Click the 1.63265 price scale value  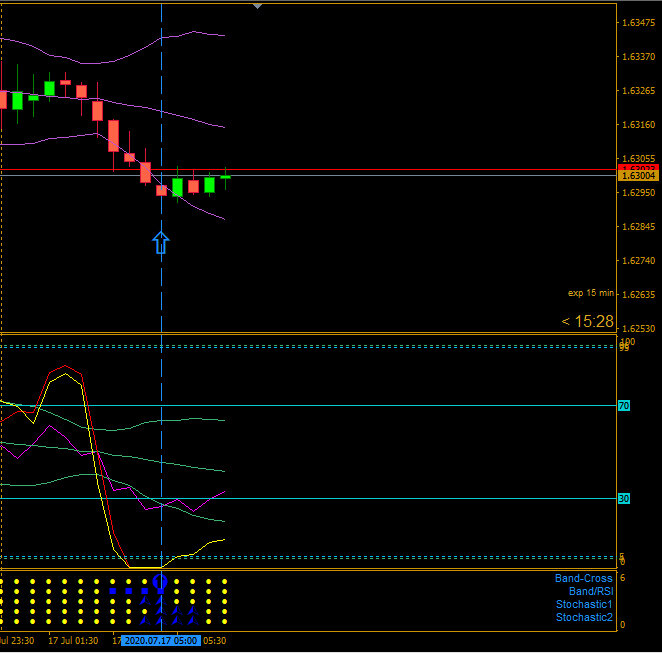(x=638, y=91)
